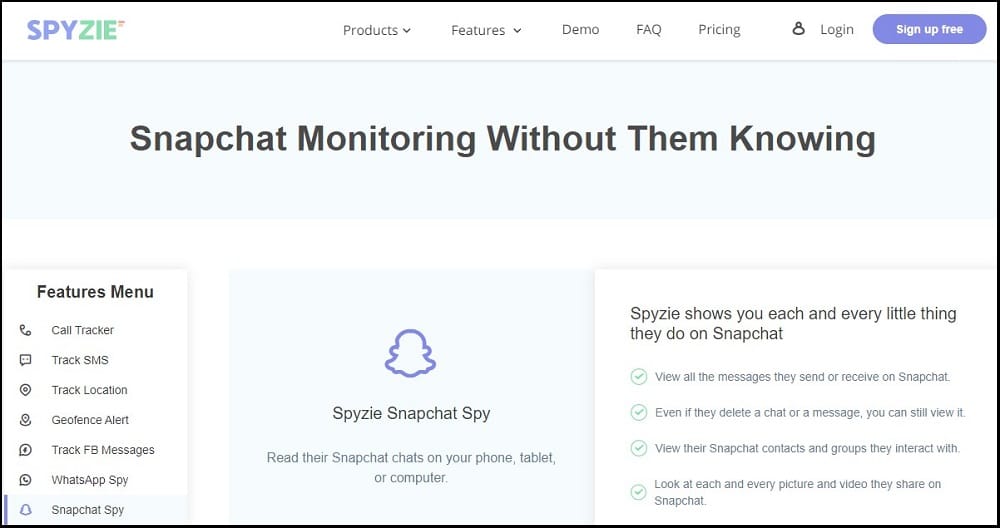This screenshot has height=528, width=1000.
Task: Select Call Tracker in Features Menu
Action: [82, 330]
